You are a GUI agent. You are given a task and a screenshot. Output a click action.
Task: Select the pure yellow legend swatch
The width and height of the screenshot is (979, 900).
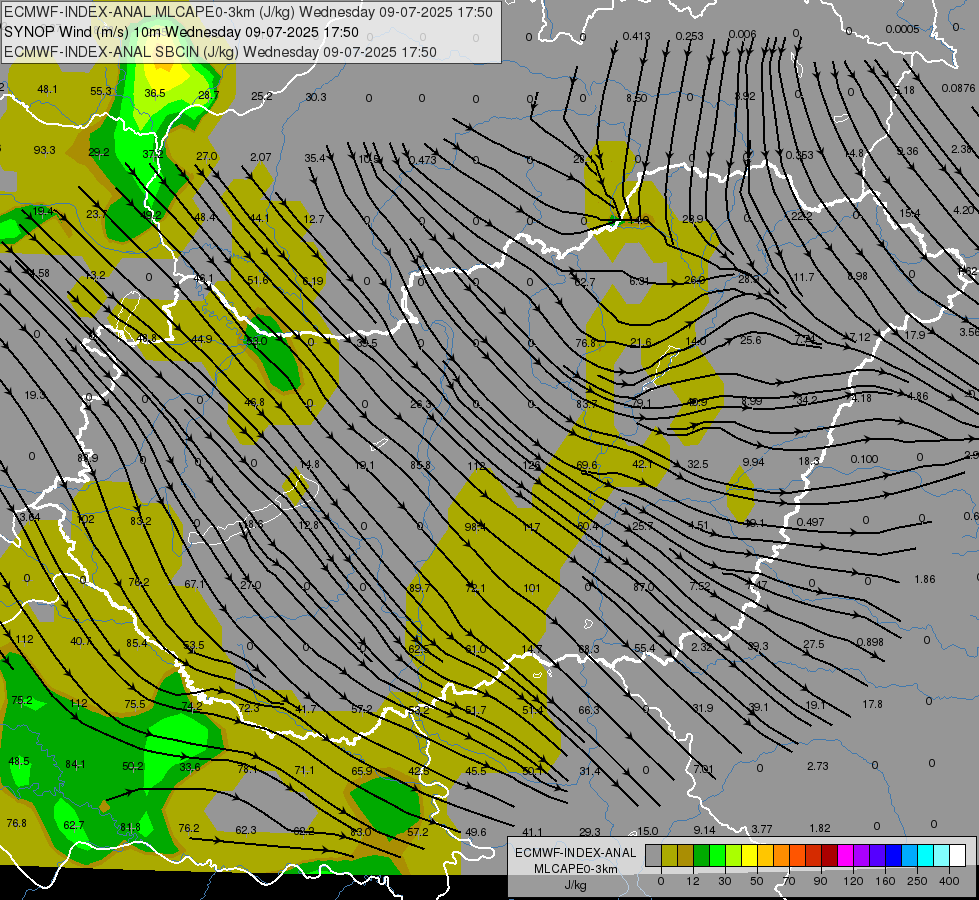point(749,855)
